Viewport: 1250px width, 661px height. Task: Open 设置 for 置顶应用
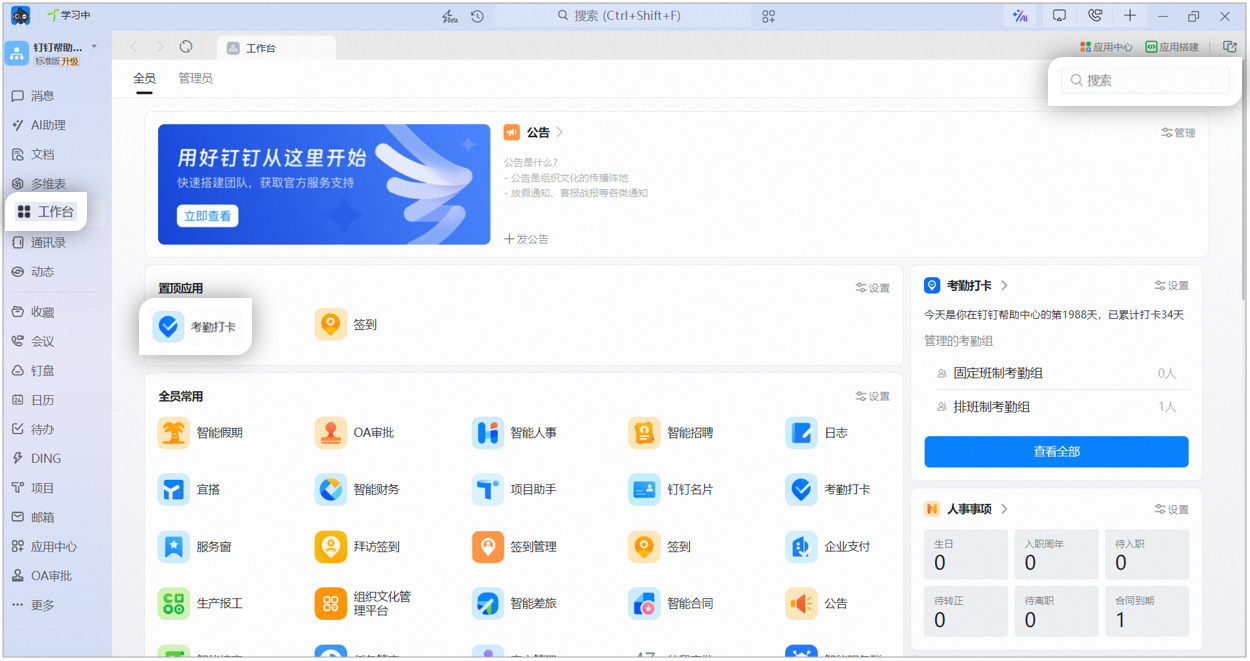(873, 288)
